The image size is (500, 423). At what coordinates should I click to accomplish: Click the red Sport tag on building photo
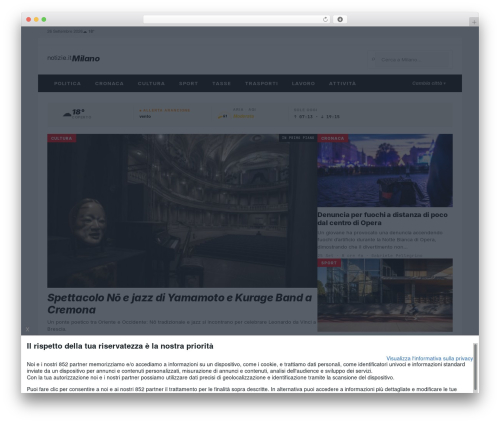click(x=329, y=263)
